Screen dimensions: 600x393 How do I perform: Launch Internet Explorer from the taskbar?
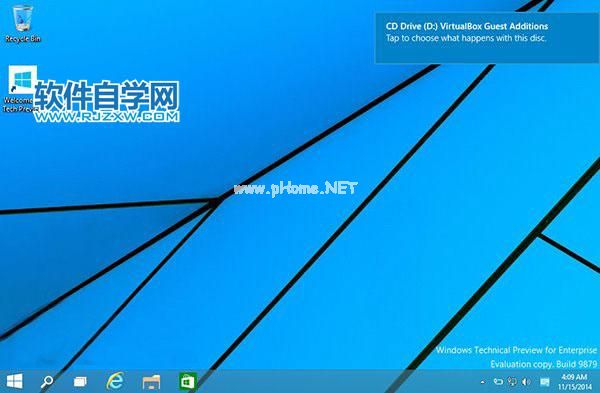coord(115,381)
